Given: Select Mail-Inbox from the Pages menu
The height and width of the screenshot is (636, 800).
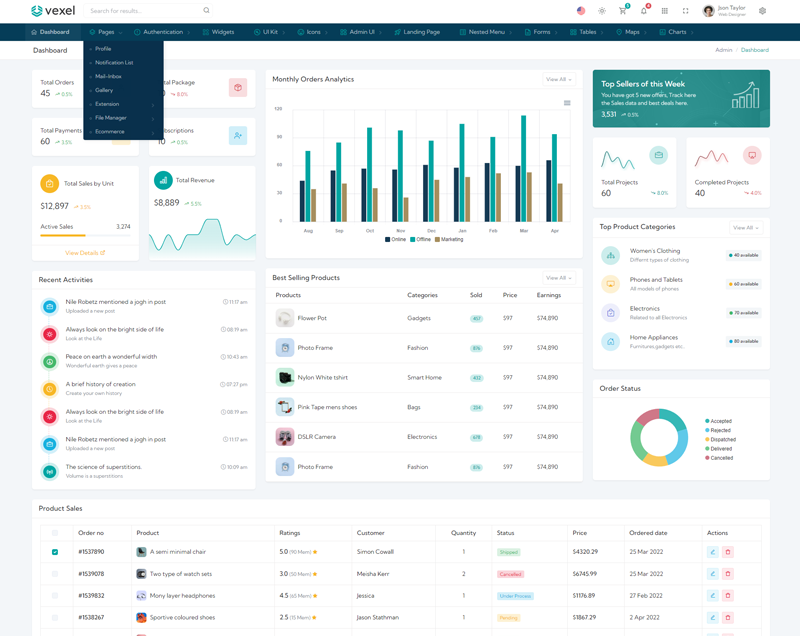Looking at the screenshot, I should pyautogui.click(x=108, y=77).
